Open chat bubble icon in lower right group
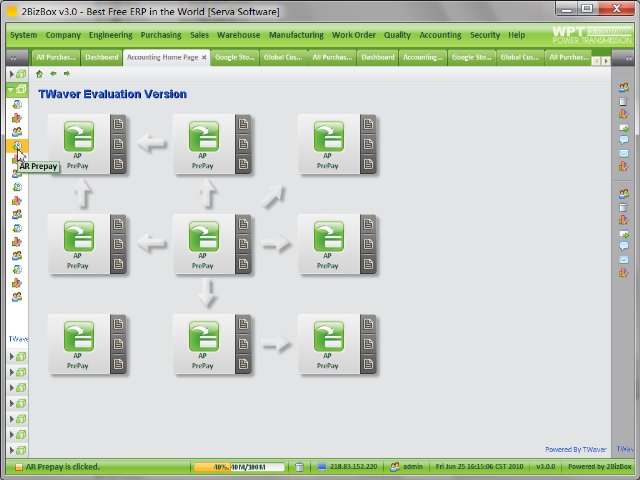The width and height of the screenshot is (640, 480). 624,246
